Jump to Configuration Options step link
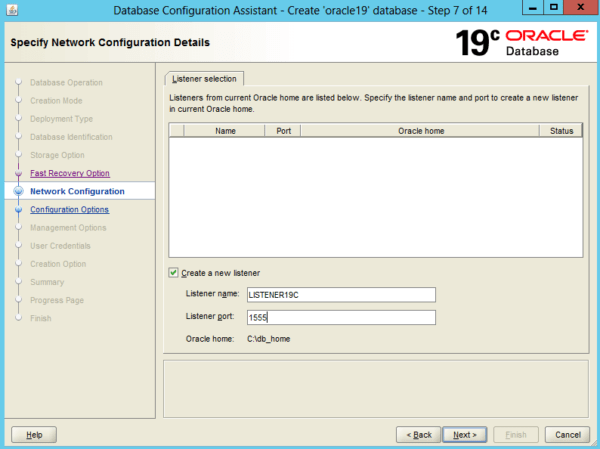Viewport: 600px width, 449px height. [70, 209]
